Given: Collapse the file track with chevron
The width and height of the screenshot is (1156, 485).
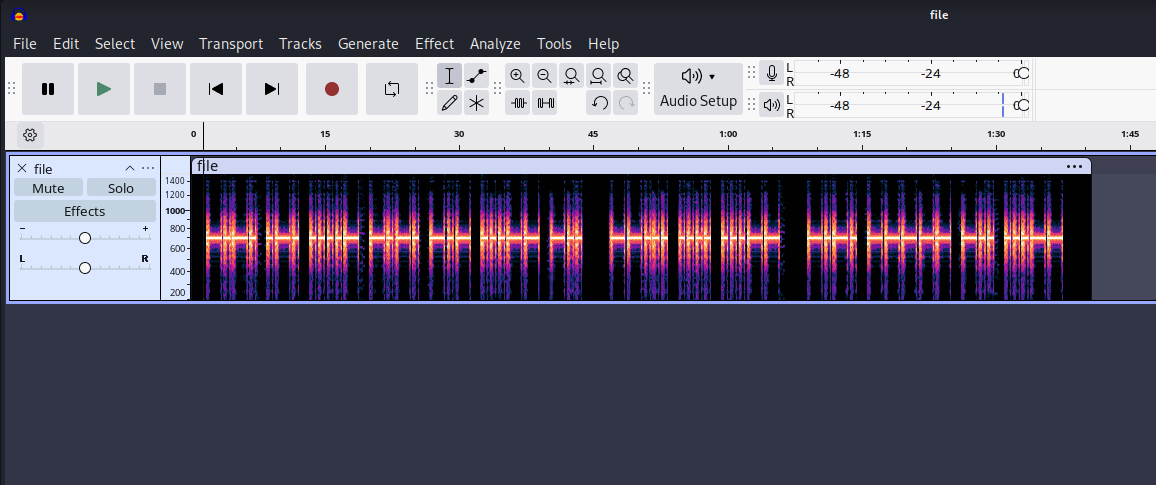Looking at the screenshot, I should tap(129, 169).
